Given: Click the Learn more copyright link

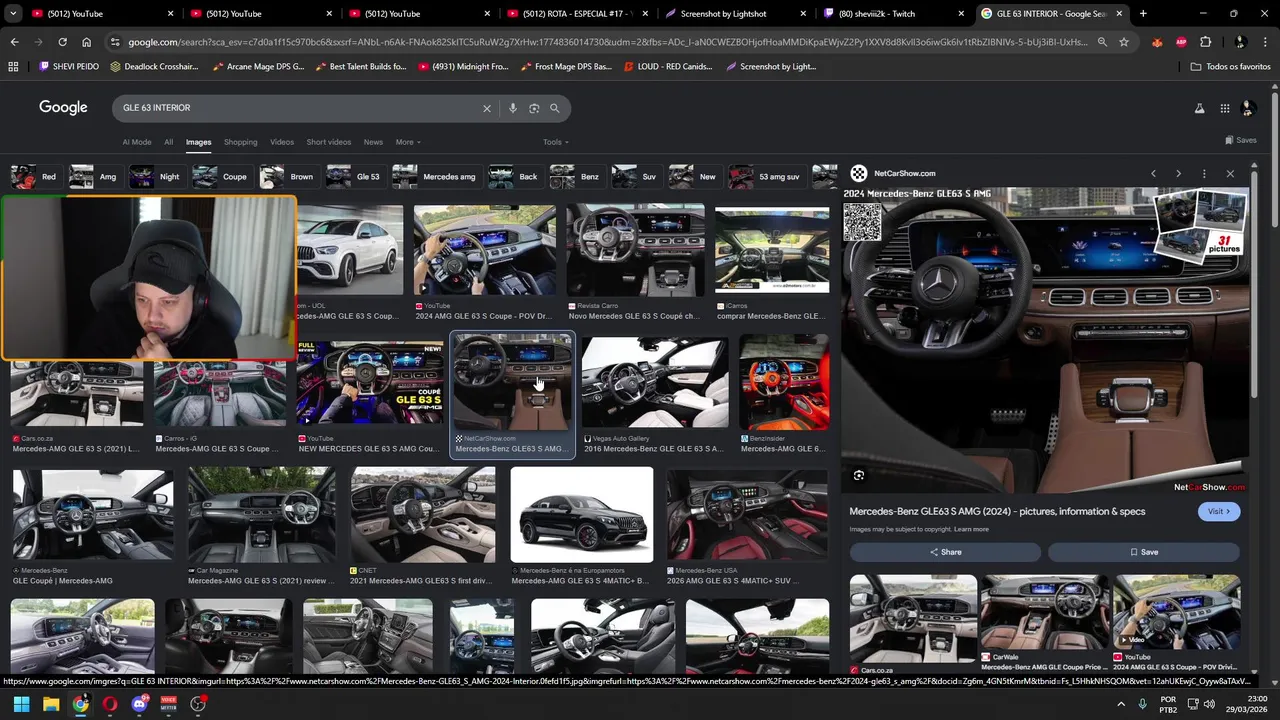Looking at the screenshot, I should (x=971, y=529).
